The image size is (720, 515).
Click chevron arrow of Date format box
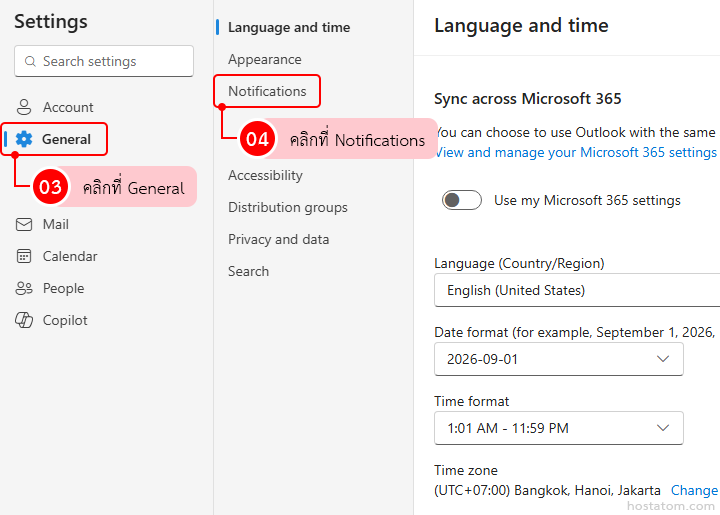[663, 359]
